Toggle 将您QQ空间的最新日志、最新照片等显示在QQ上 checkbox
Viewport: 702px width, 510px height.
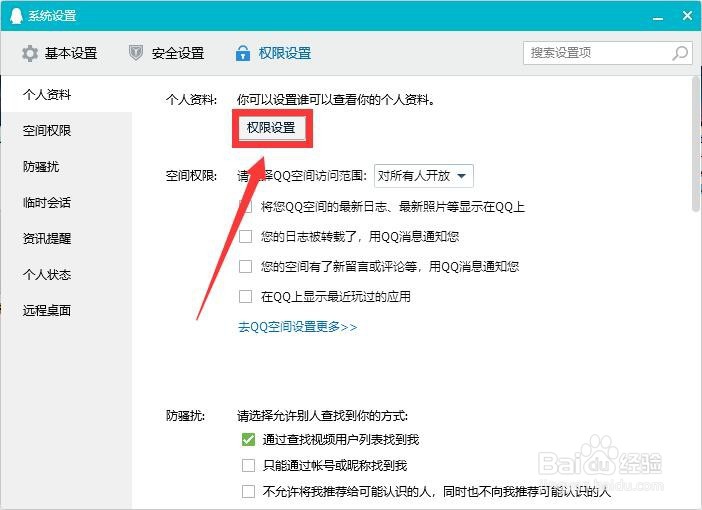(x=245, y=206)
